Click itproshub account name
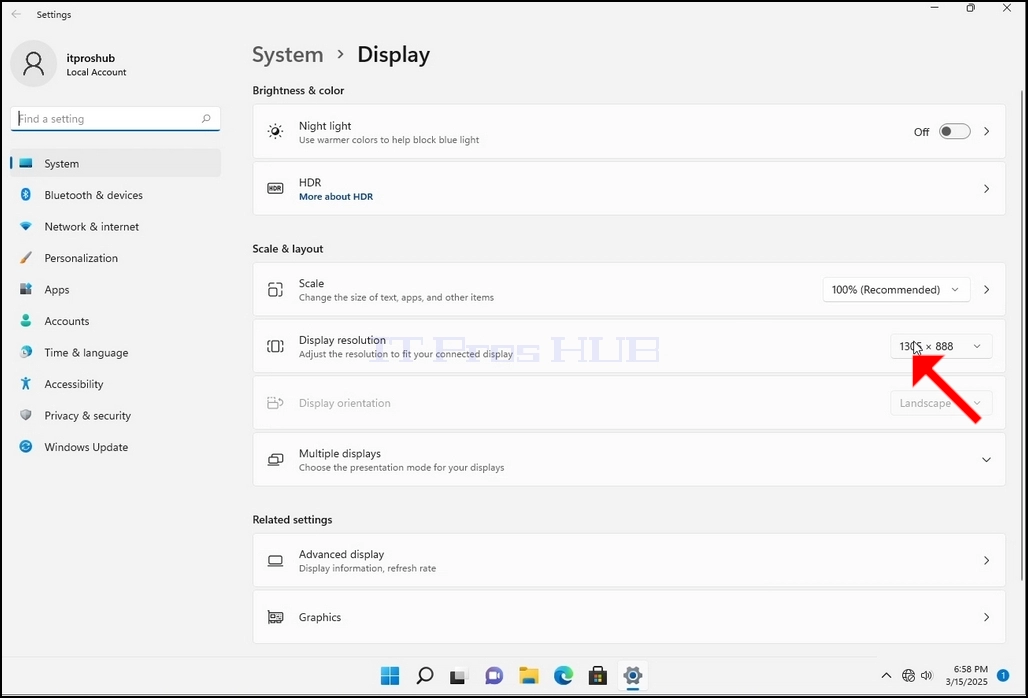 click(90, 58)
